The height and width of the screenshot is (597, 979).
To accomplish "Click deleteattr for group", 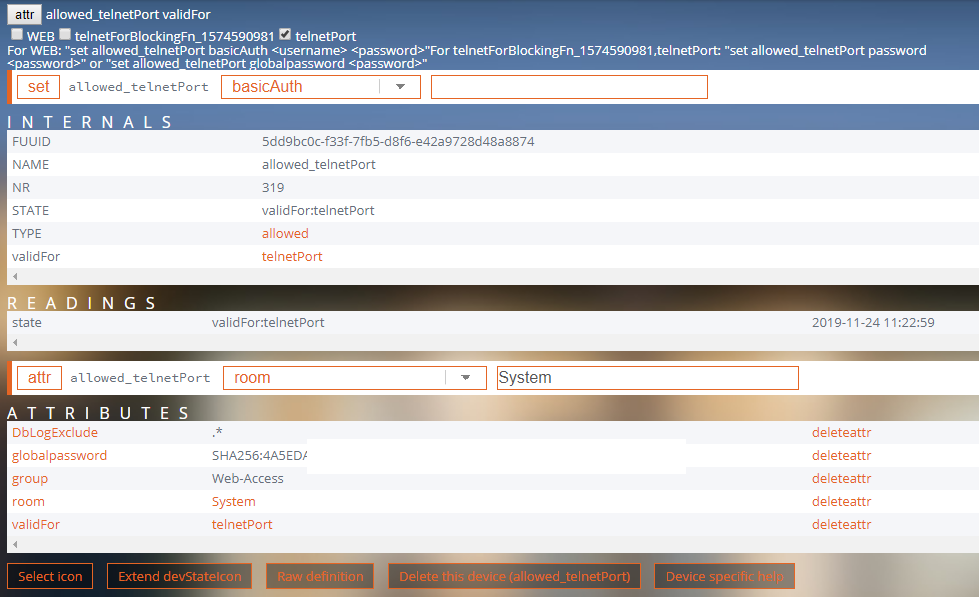I will (x=841, y=479).
